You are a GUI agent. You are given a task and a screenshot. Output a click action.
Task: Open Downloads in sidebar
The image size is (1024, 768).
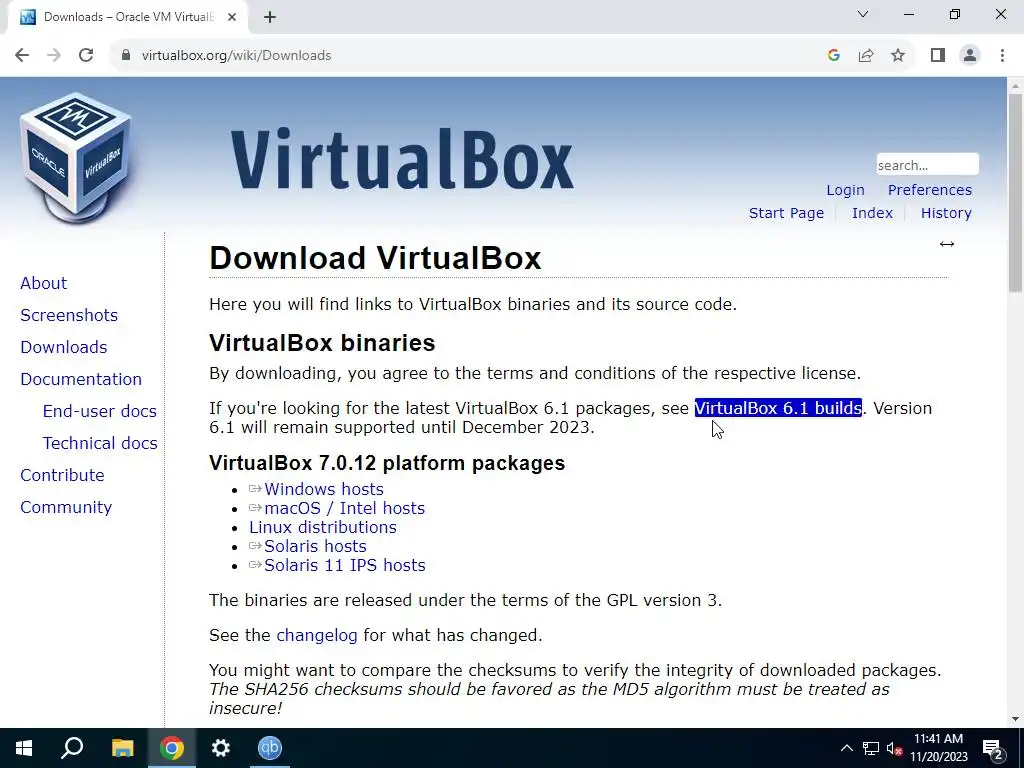click(x=63, y=347)
